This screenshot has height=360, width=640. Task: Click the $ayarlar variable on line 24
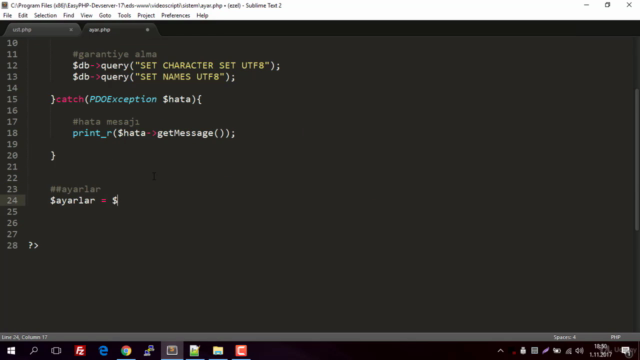coord(72,200)
